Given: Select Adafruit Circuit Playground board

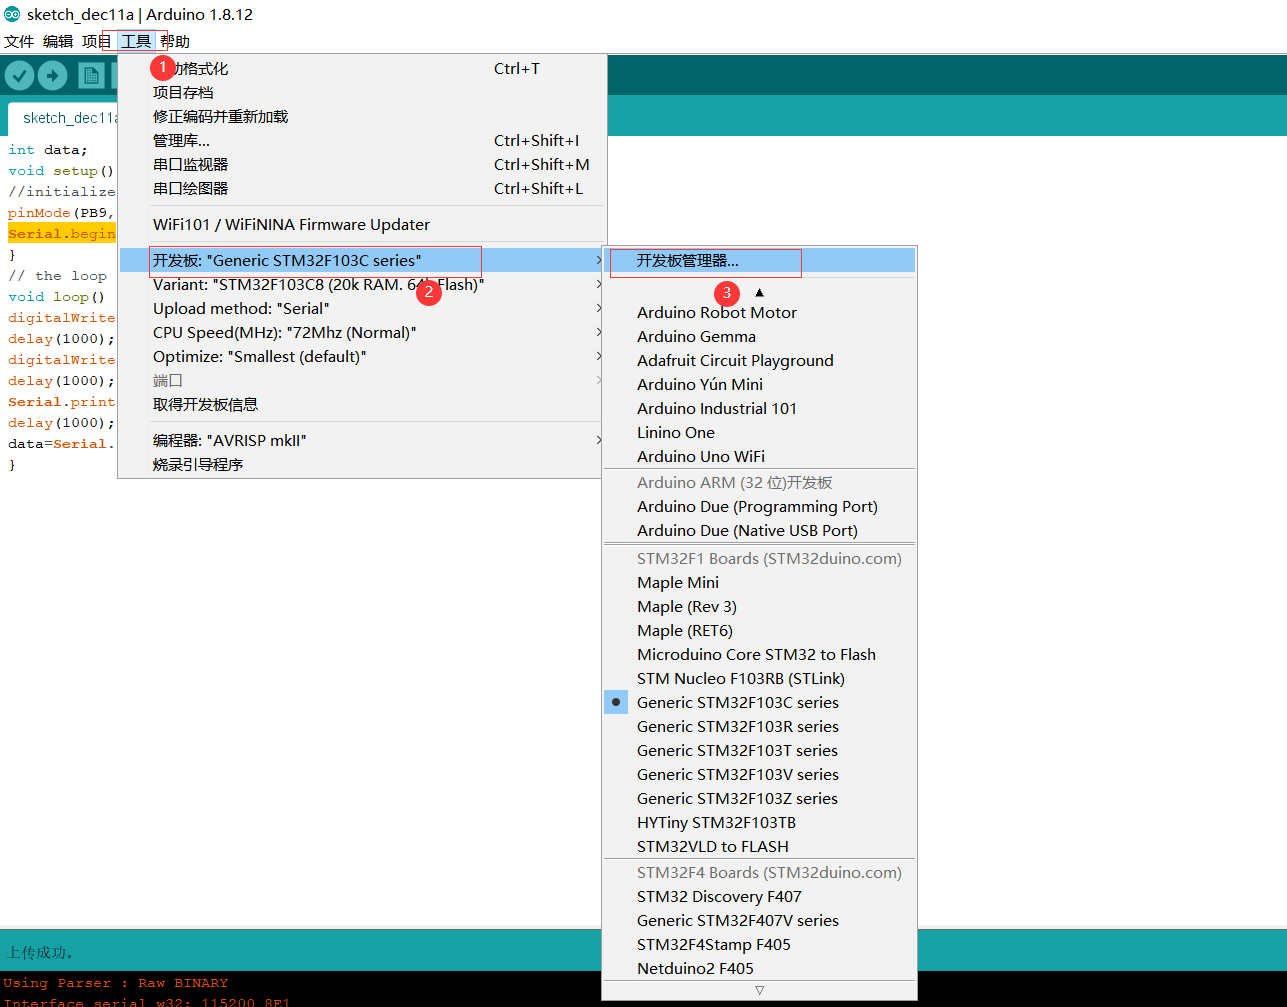Looking at the screenshot, I should point(760,360).
